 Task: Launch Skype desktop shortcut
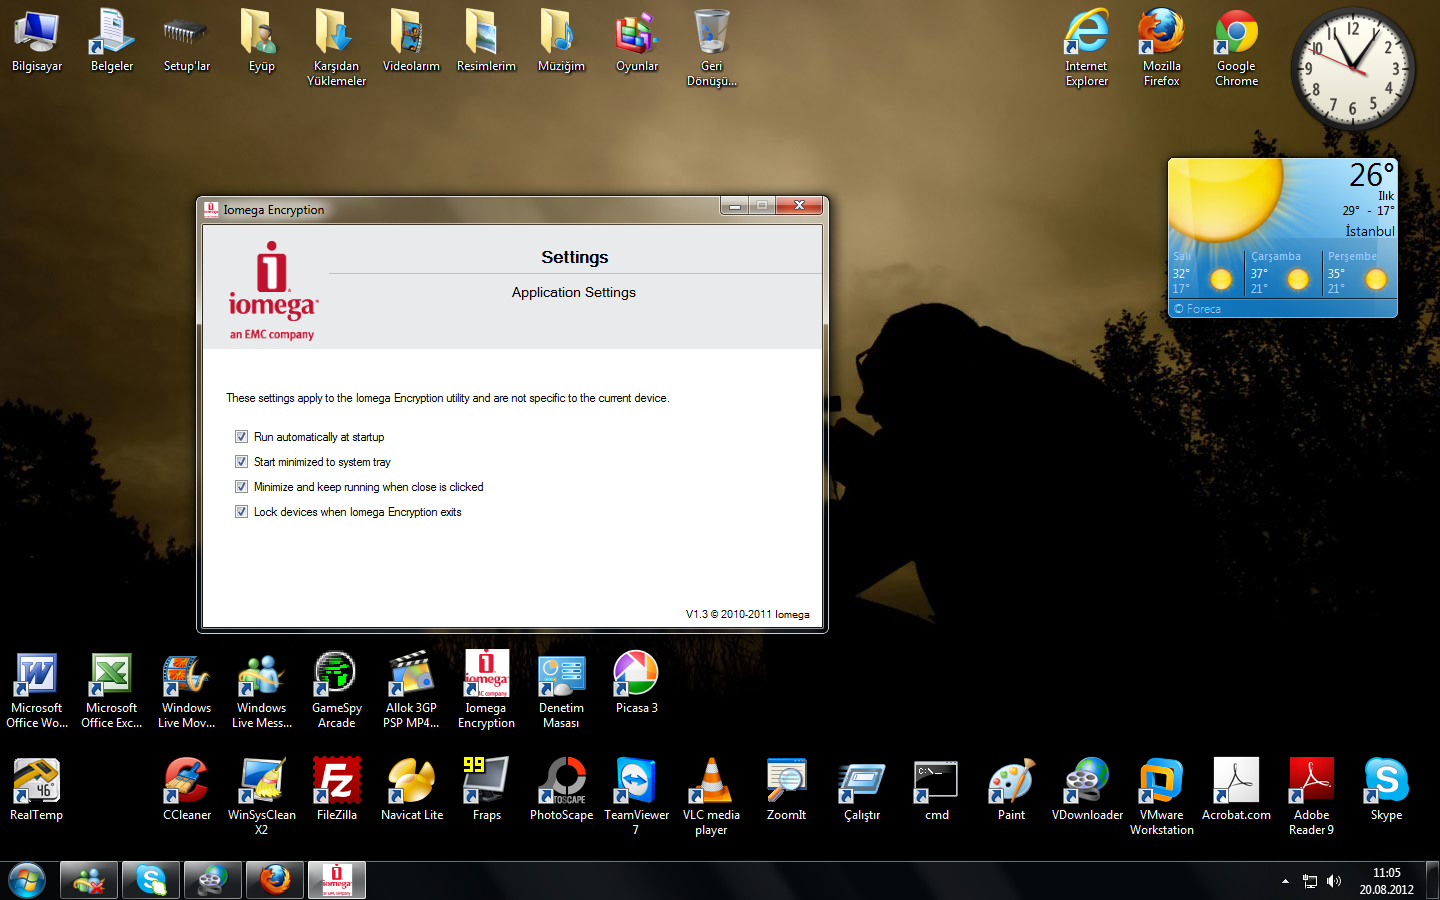[x=1386, y=790]
